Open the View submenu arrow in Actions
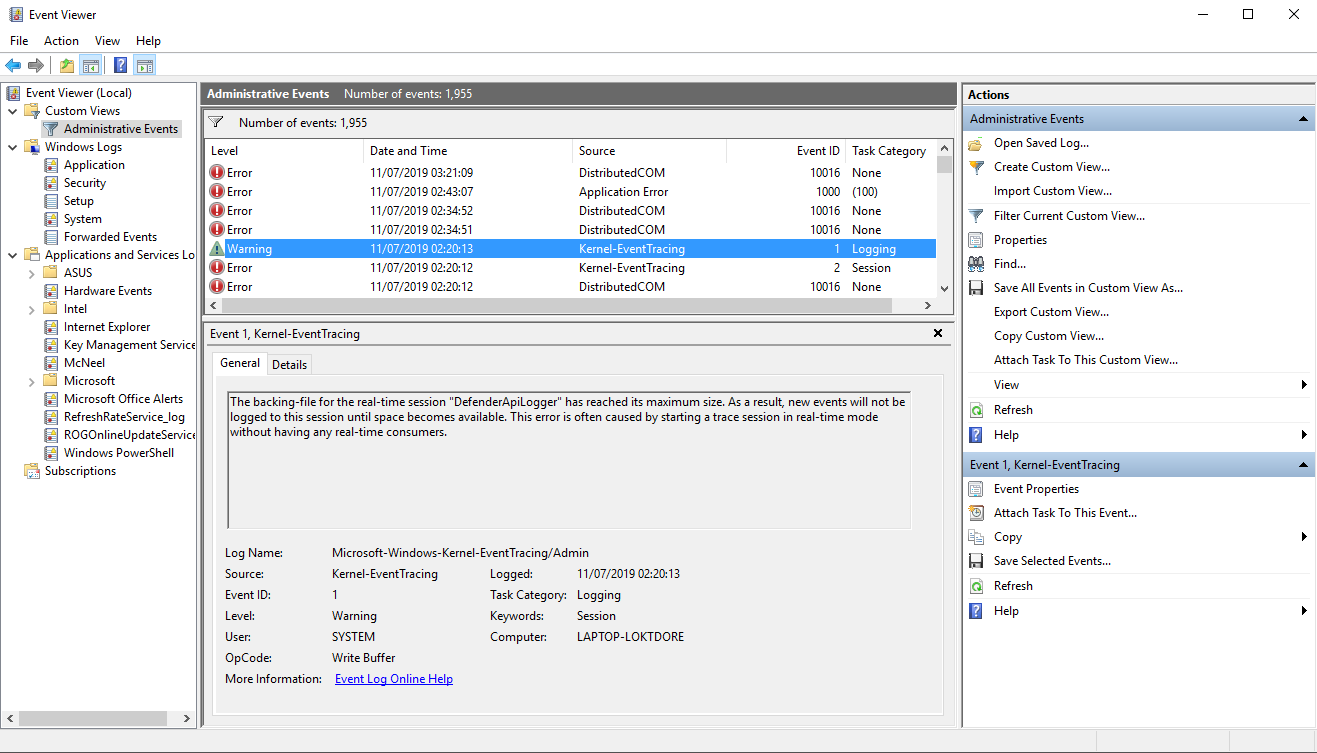1317x753 pixels. 1304,385
